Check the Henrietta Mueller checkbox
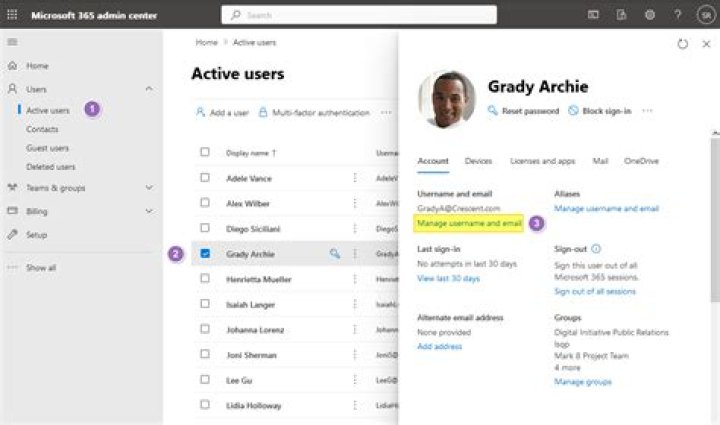 click(205, 278)
